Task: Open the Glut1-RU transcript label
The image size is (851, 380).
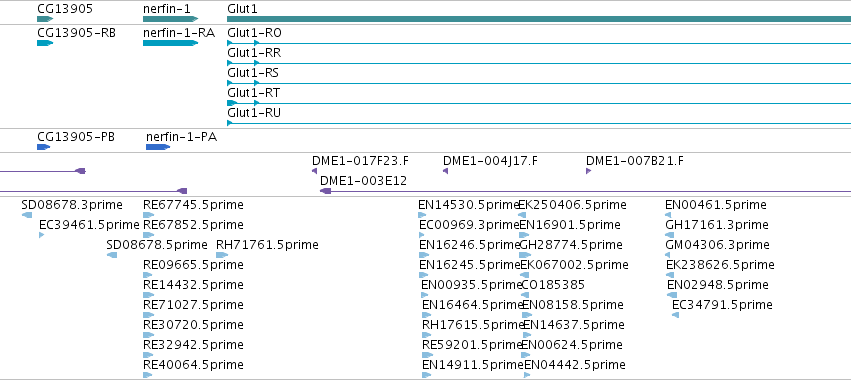Action: tap(254, 113)
